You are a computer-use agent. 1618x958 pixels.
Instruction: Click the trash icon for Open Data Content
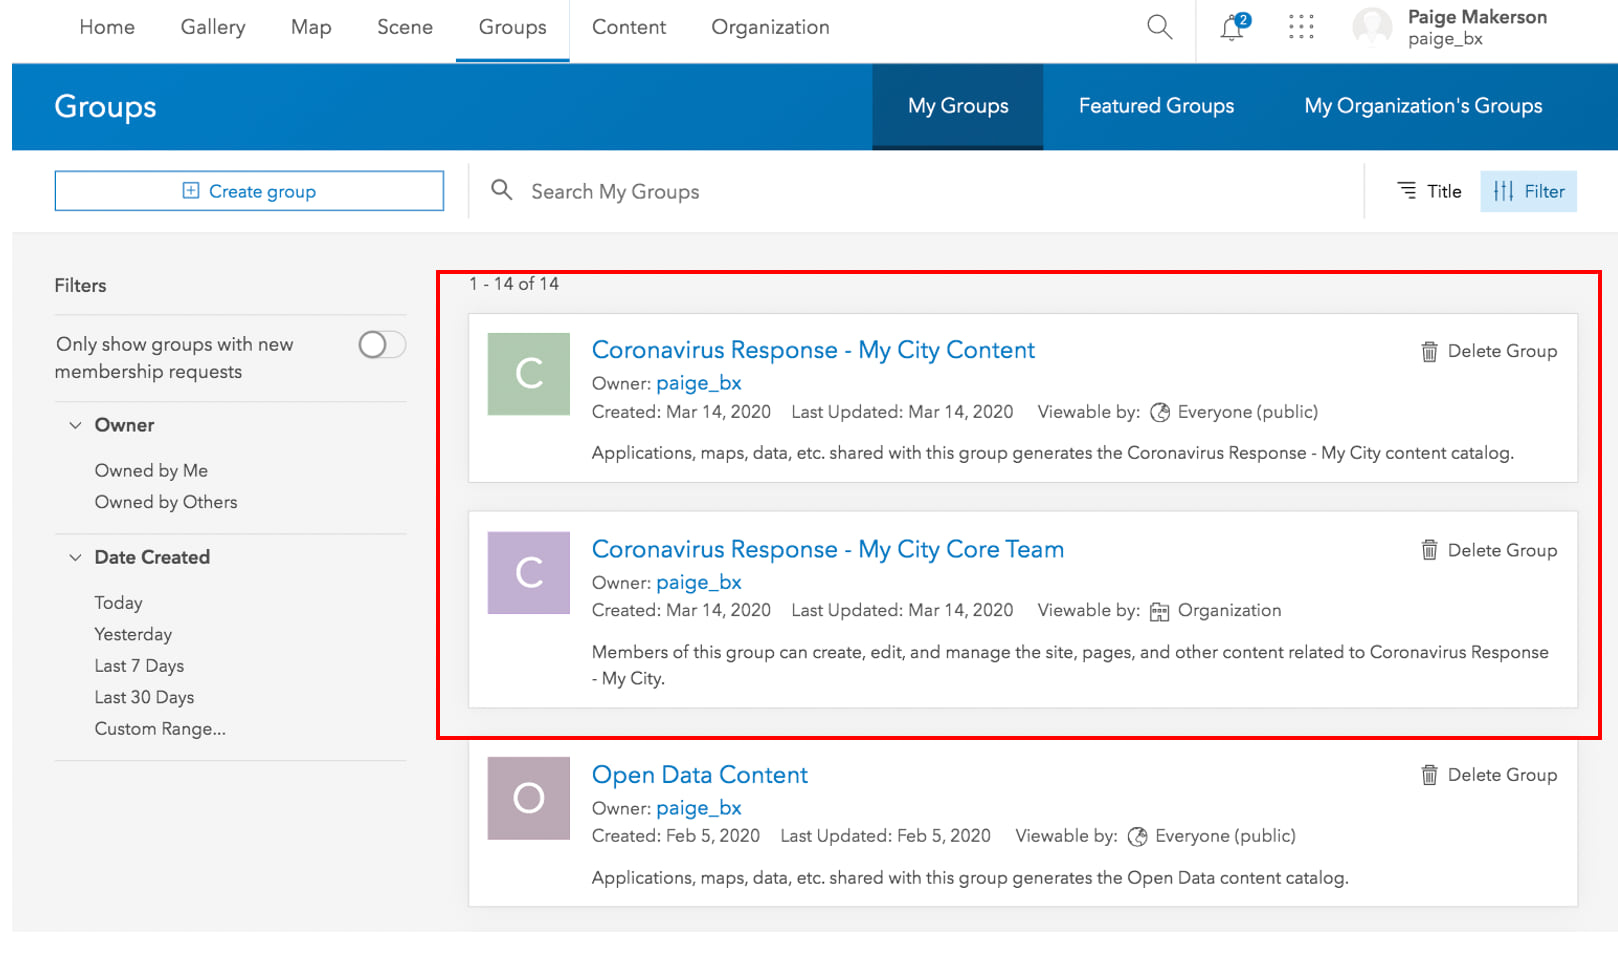point(1429,775)
